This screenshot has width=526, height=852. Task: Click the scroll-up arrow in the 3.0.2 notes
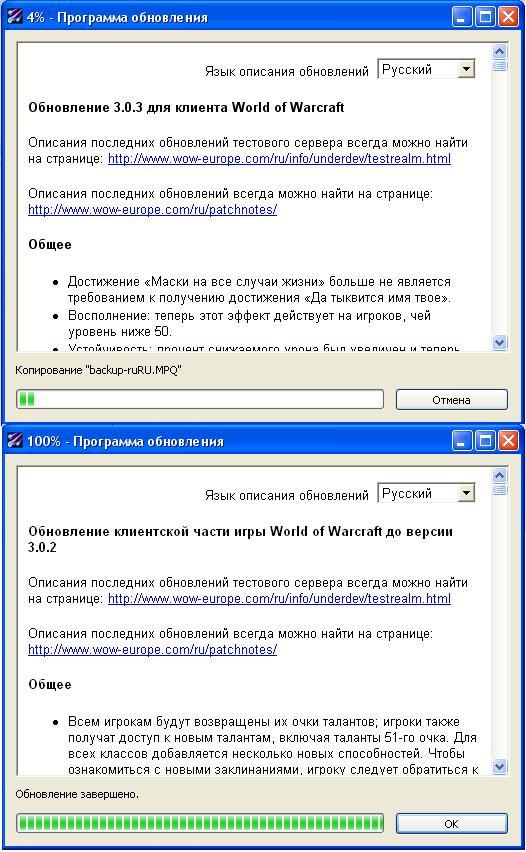click(499, 475)
